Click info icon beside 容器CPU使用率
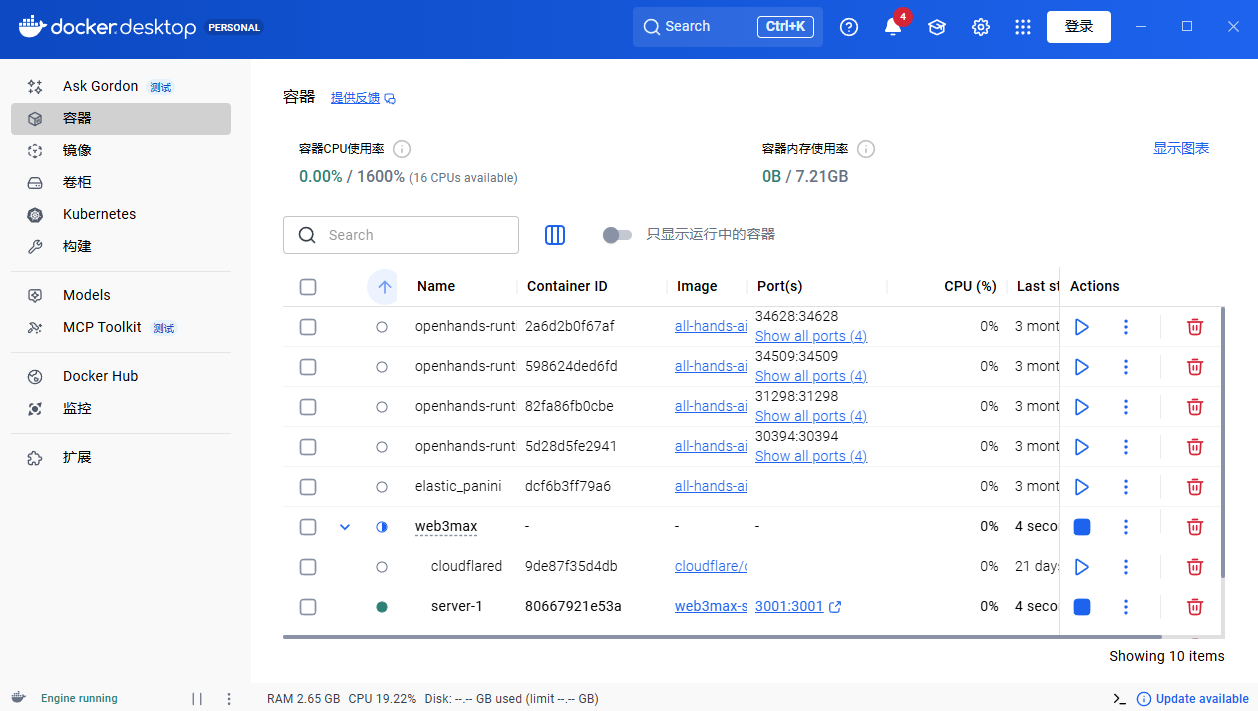Screen dimensions: 1258x711 click(x=402, y=149)
